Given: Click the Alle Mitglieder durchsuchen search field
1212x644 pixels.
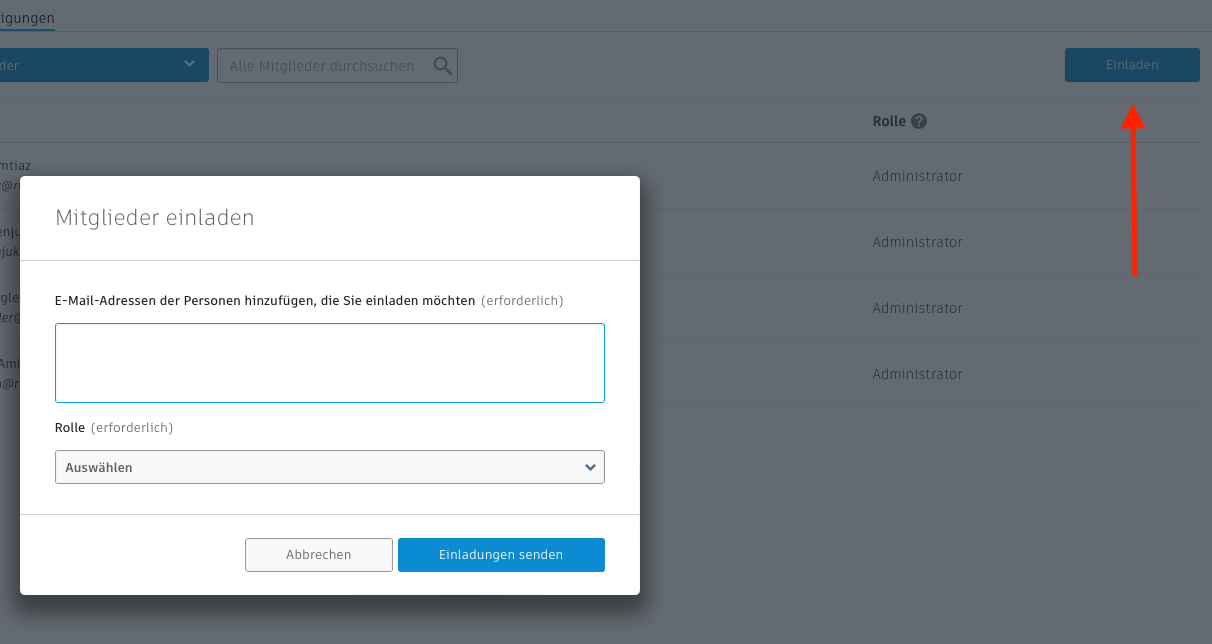Looking at the screenshot, I should (x=337, y=66).
